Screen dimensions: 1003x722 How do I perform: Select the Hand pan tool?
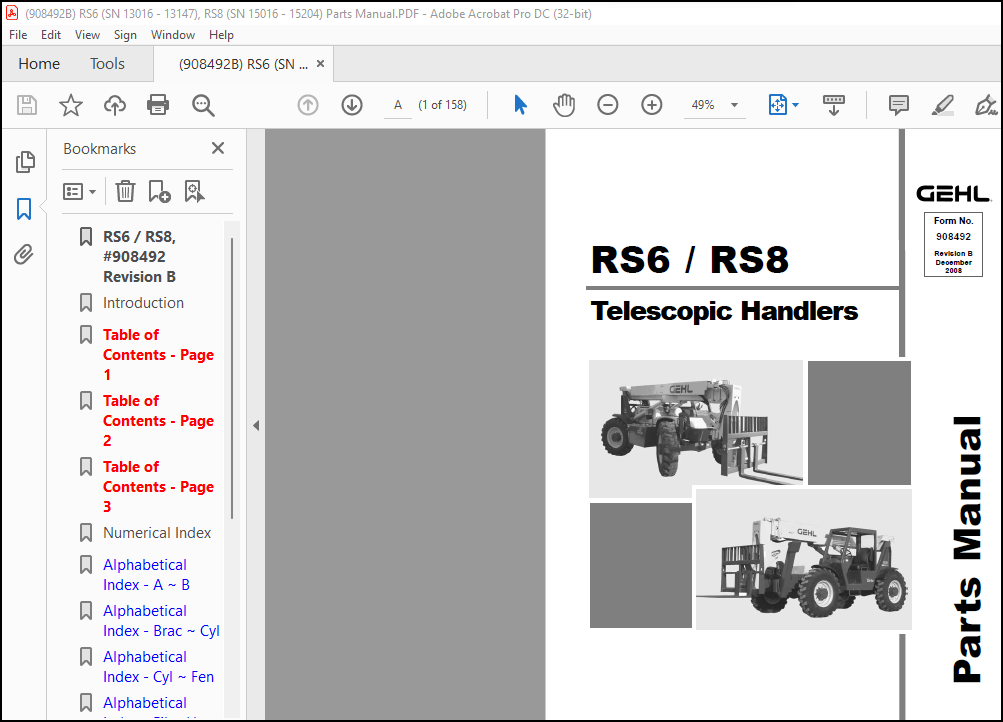[x=564, y=105]
